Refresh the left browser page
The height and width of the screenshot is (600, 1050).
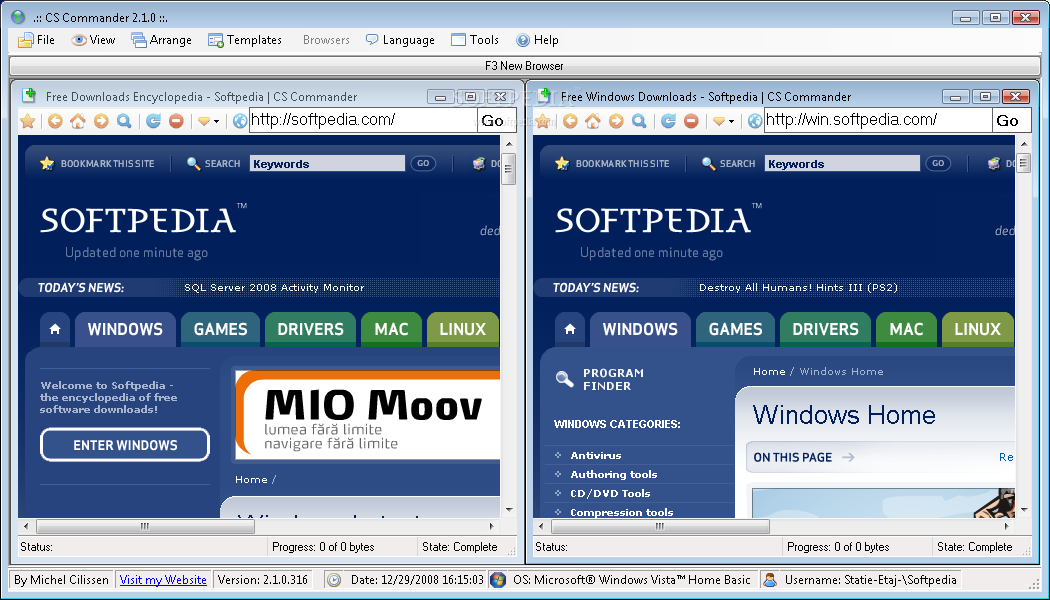click(153, 121)
